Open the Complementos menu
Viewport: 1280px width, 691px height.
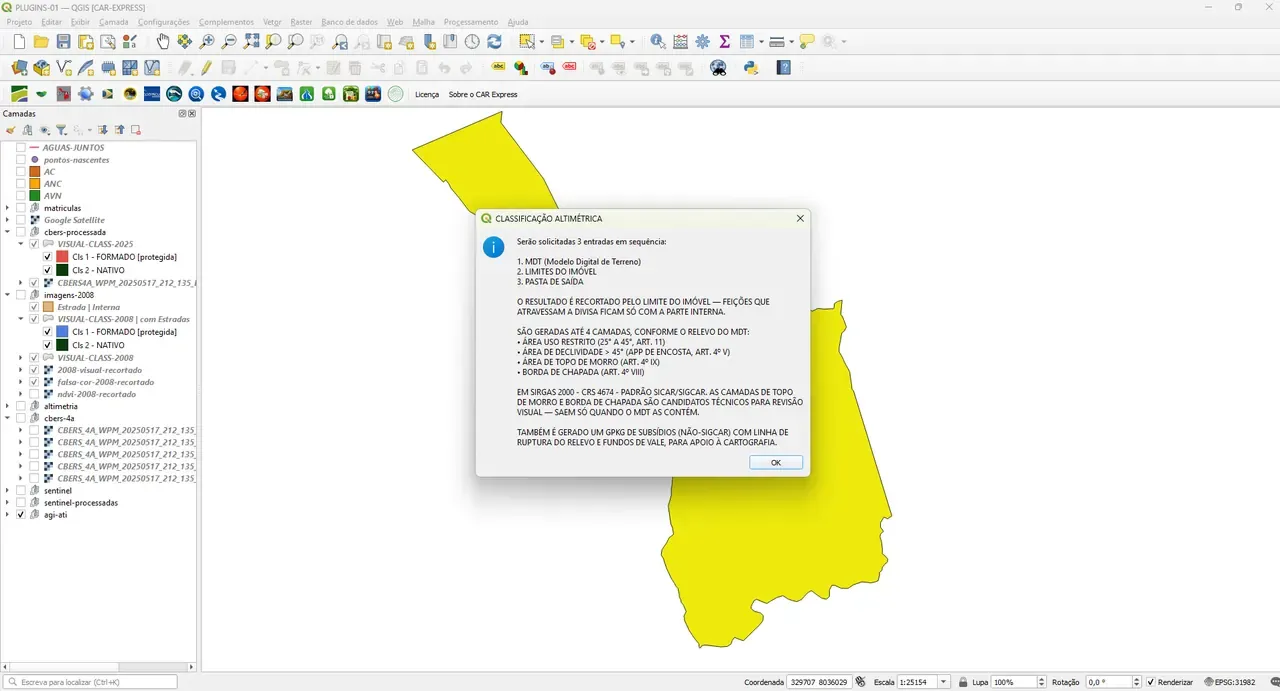(x=226, y=21)
